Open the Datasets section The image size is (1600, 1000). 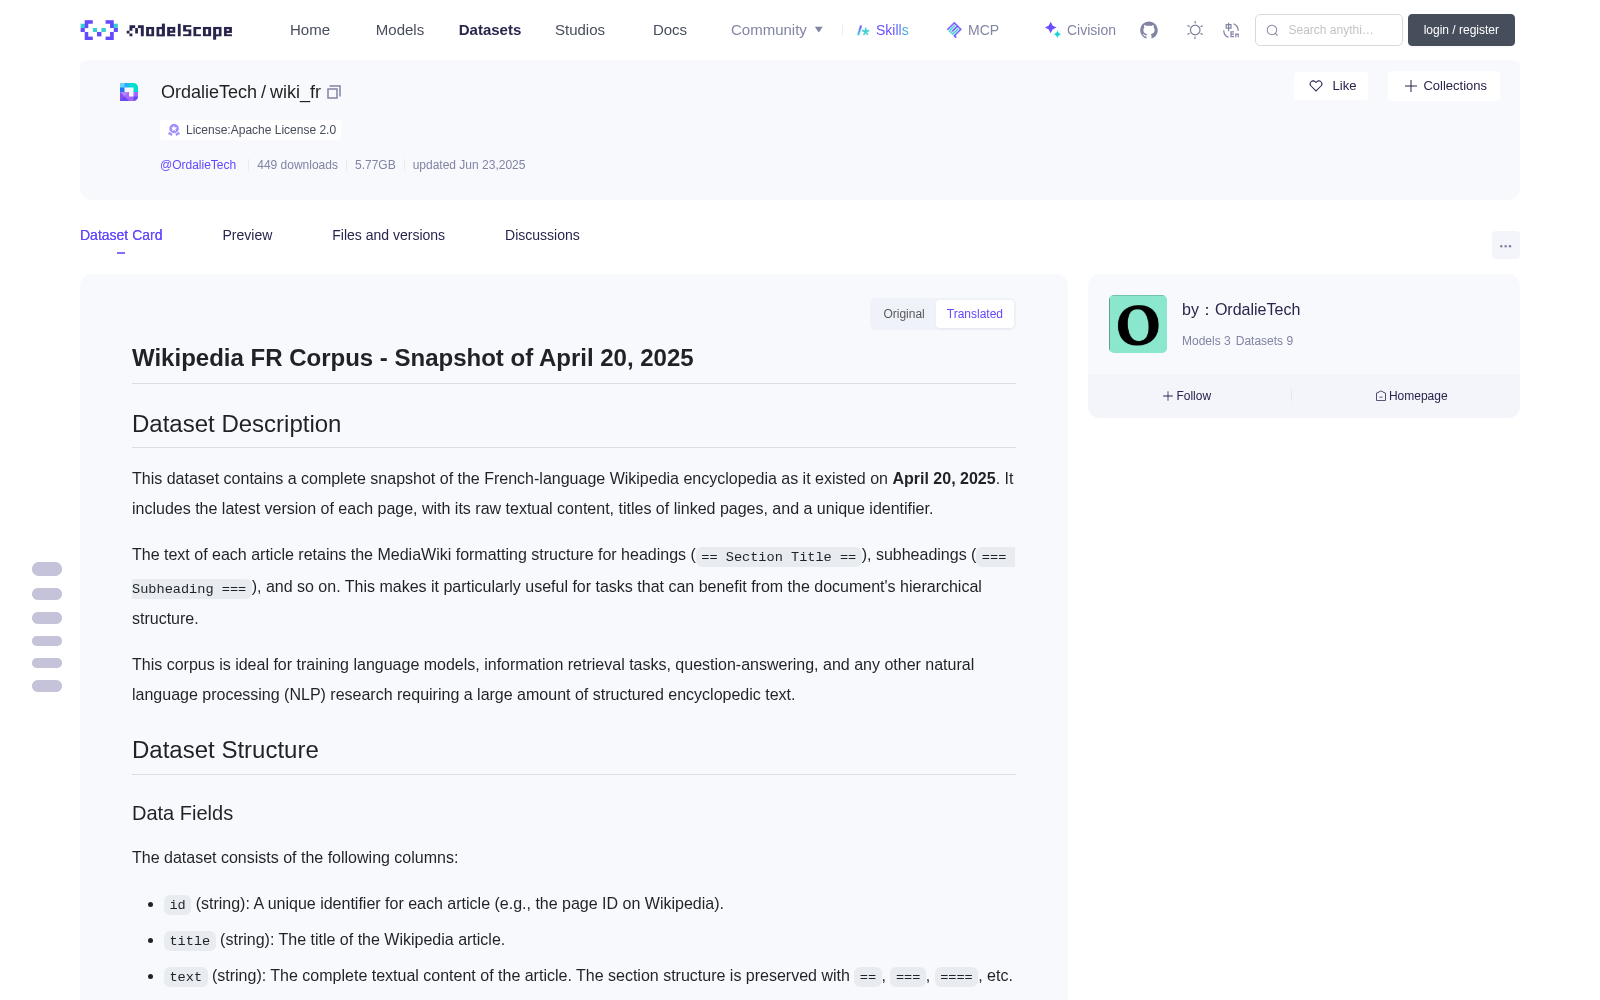click(x=490, y=30)
